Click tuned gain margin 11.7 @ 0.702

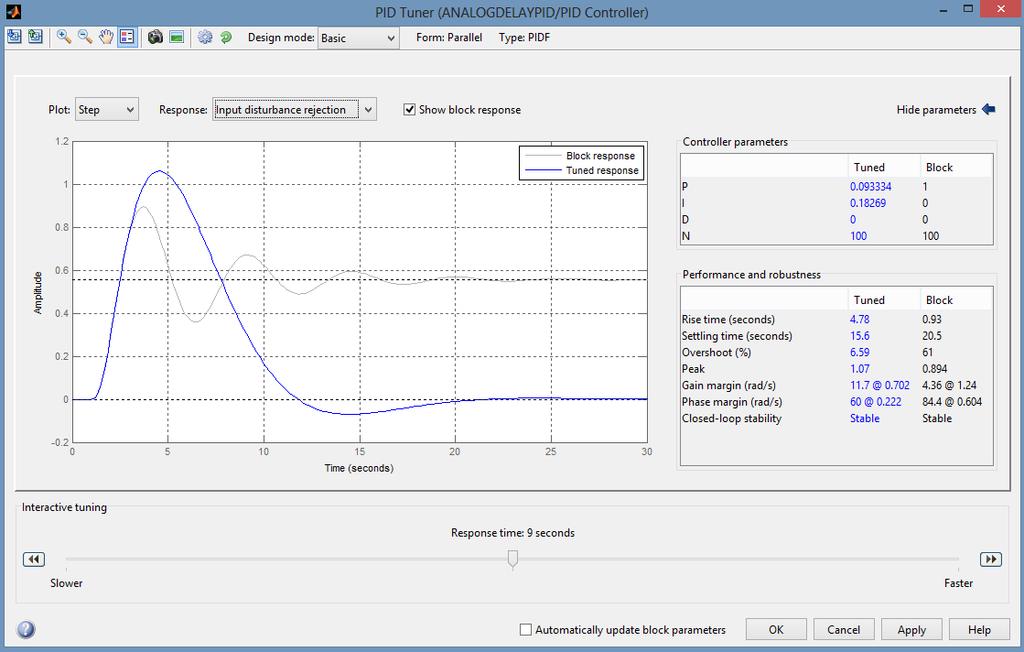click(880, 385)
